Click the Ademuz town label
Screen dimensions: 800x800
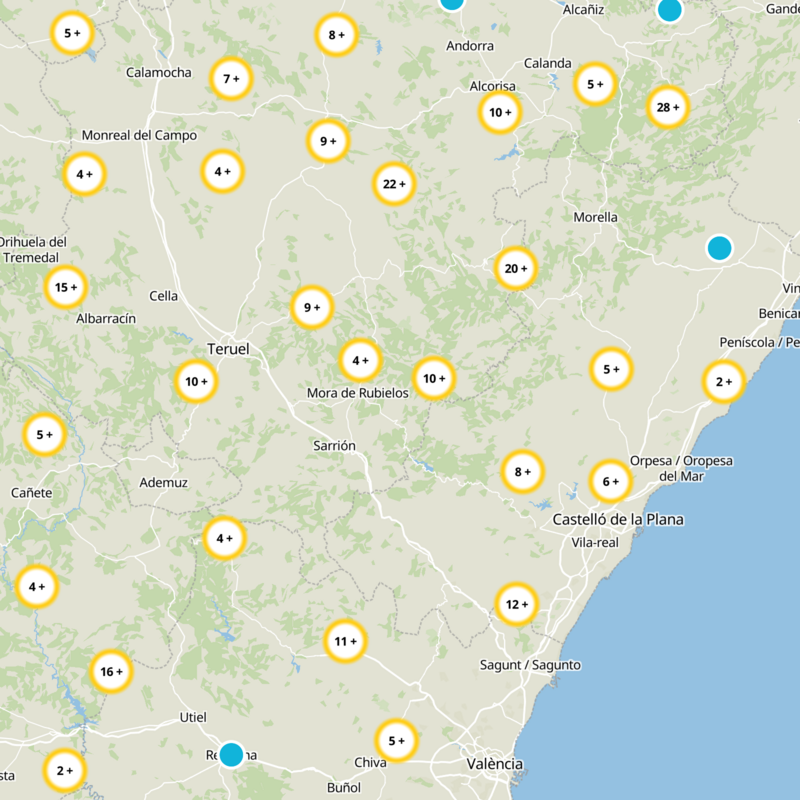163,483
